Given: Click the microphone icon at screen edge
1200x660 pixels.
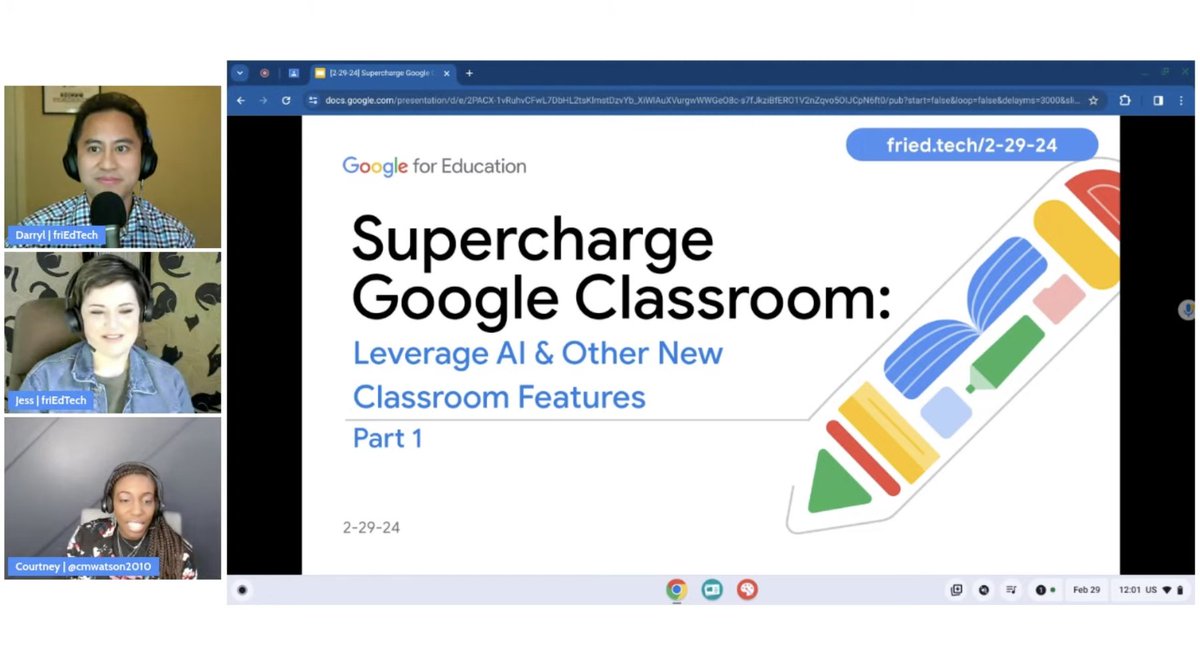Looking at the screenshot, I should pyautogui.click(x=1188, y=310).
